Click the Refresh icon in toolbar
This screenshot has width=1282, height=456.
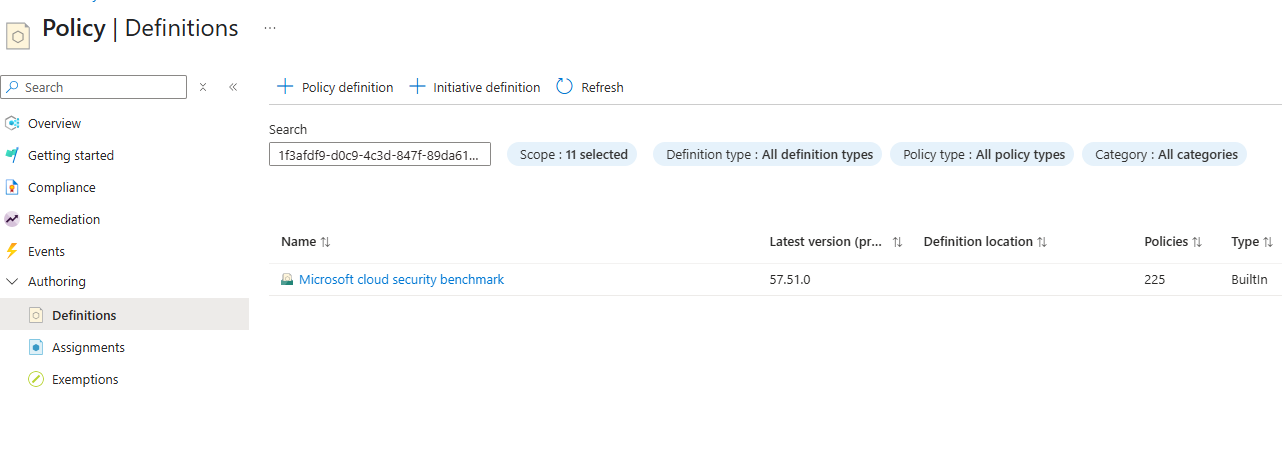click(565, 87)
